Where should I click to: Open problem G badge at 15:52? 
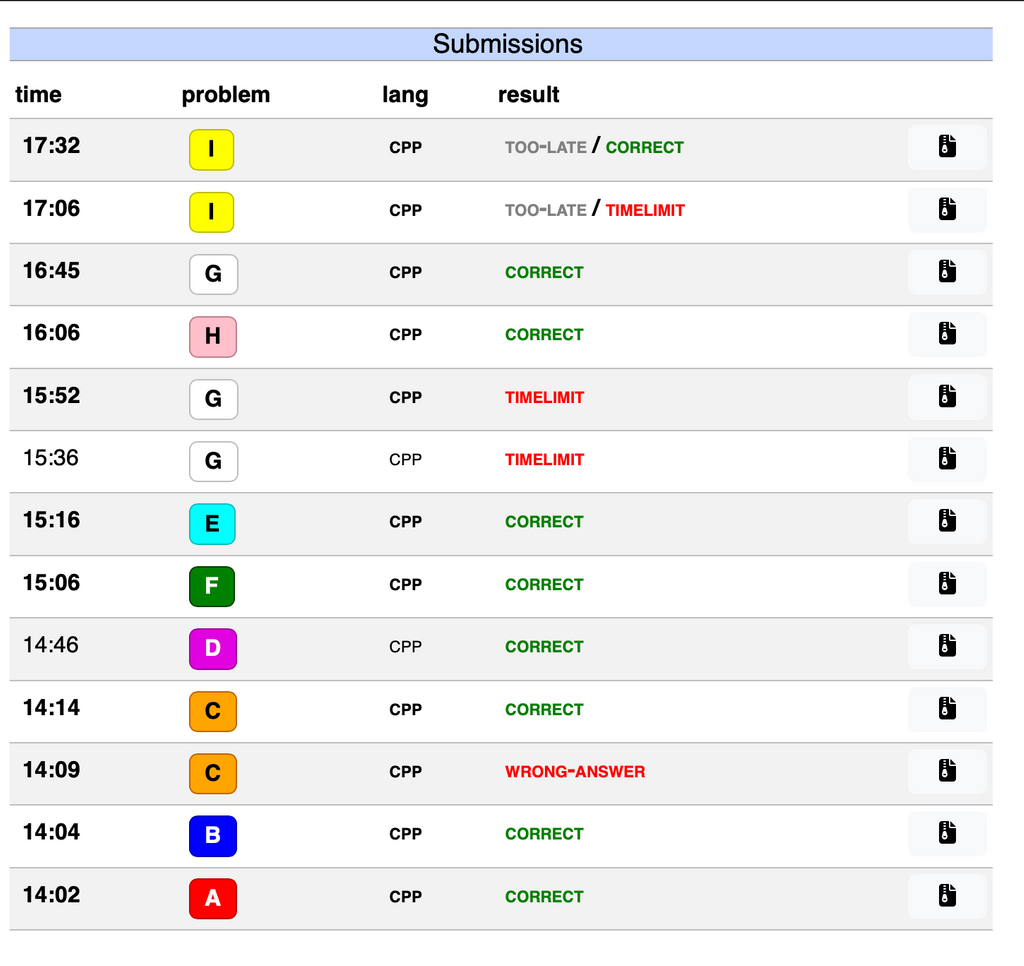point(213,399)
